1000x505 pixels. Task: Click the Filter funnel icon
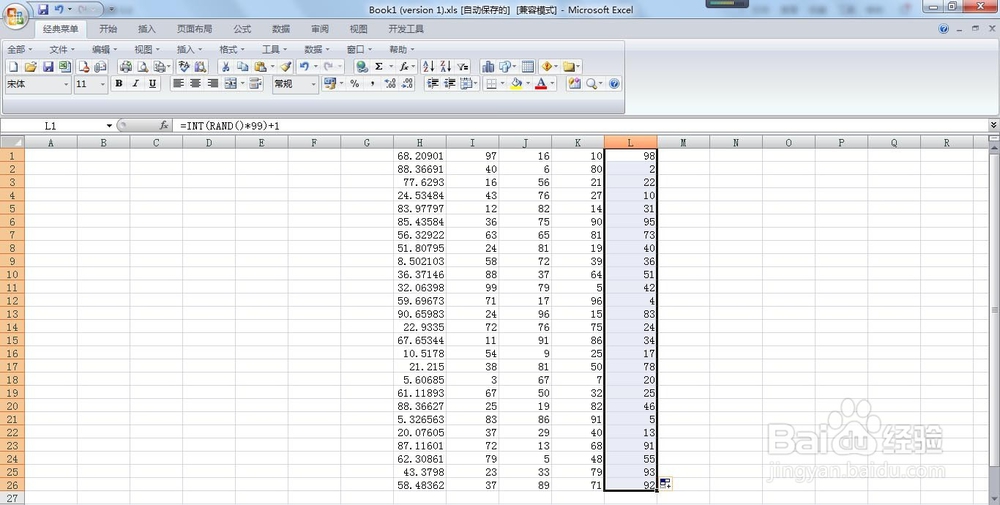click(462, 66)
